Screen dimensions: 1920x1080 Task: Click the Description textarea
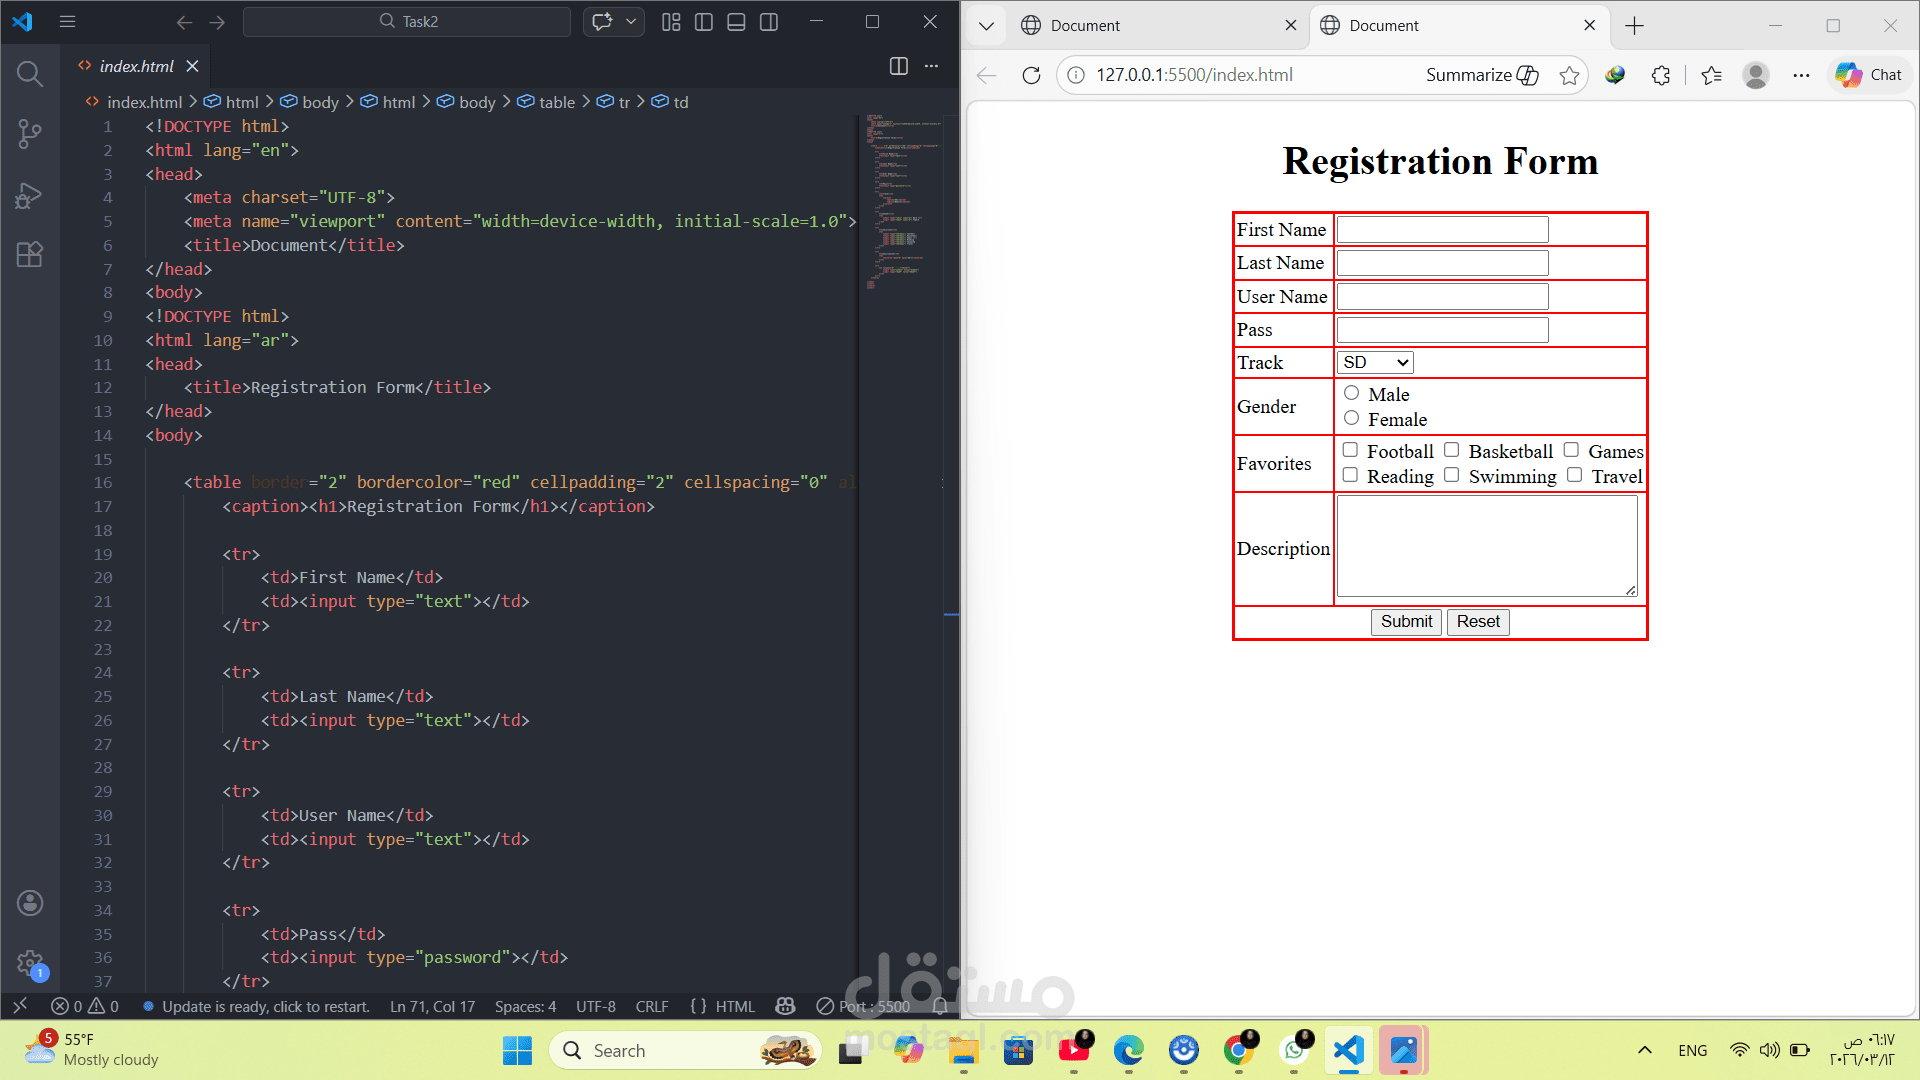pyautogui.click(x=1486, y=546)
